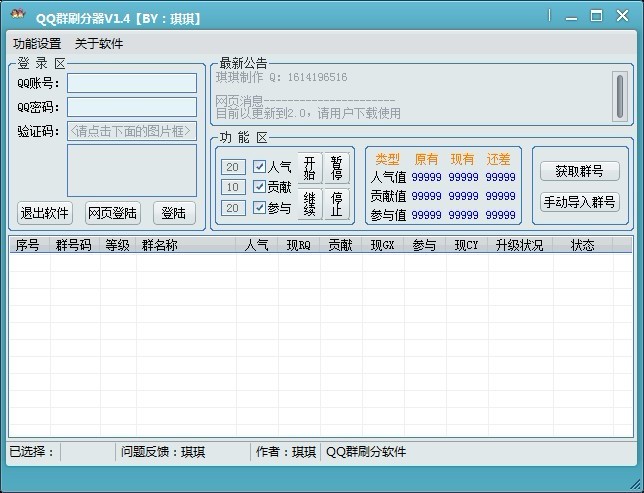Click the 退出软件 button
The width and height of the screenshot is (644, 493).
tap(45, 213)
